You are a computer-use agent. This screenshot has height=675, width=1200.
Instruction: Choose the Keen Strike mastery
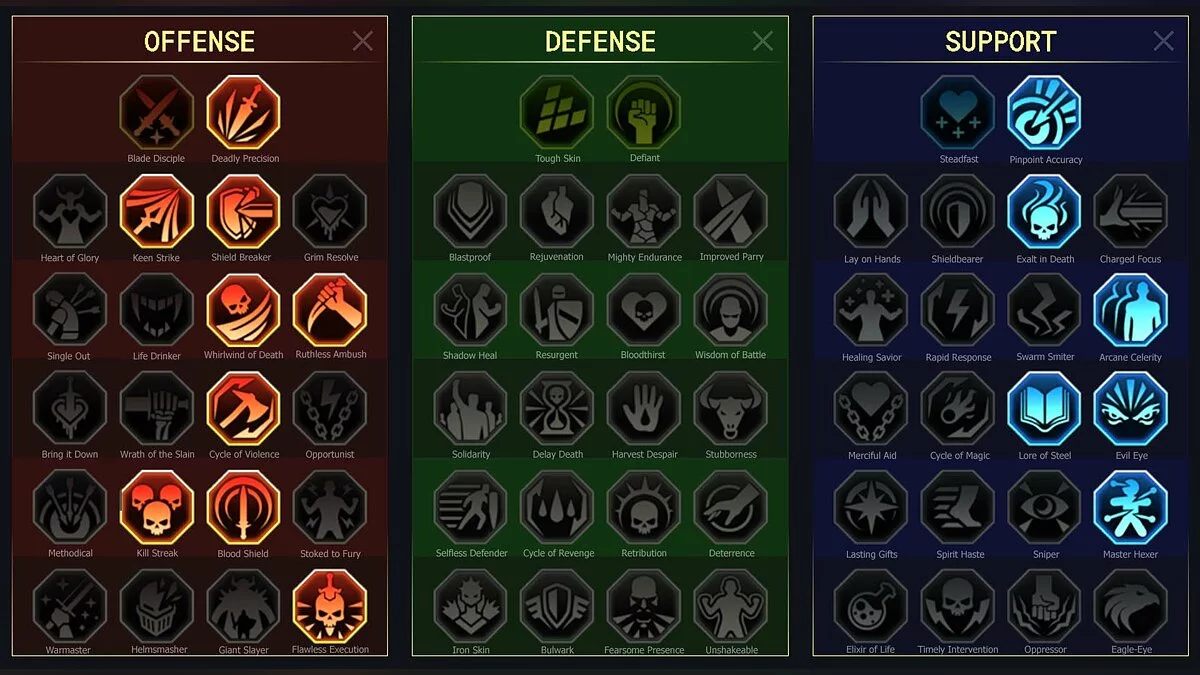click(157, 211)
